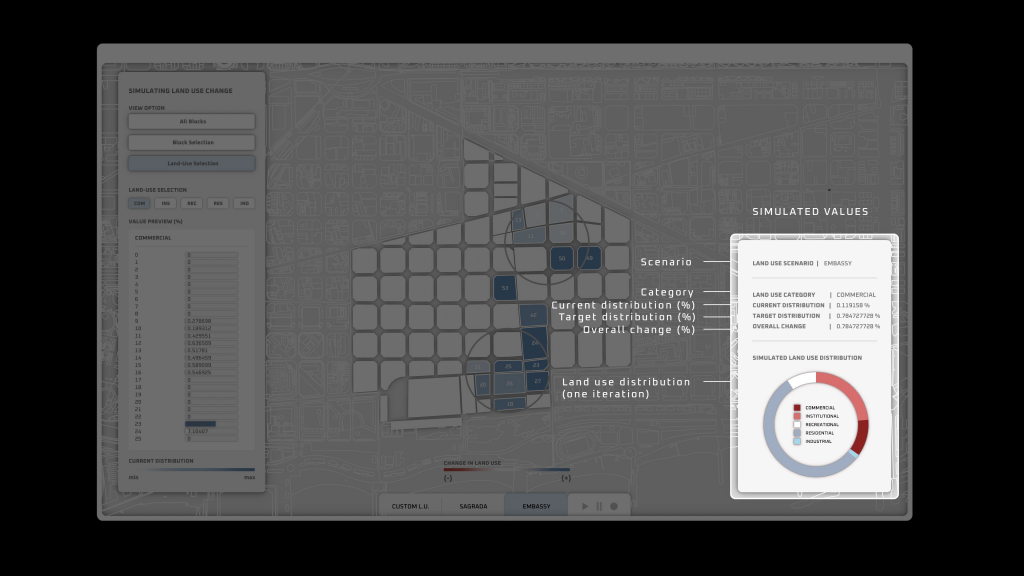The width and height of the screenshot is (1024, 576).
Task: Click the All Blocks view option
Action: [x=192, y=121]
